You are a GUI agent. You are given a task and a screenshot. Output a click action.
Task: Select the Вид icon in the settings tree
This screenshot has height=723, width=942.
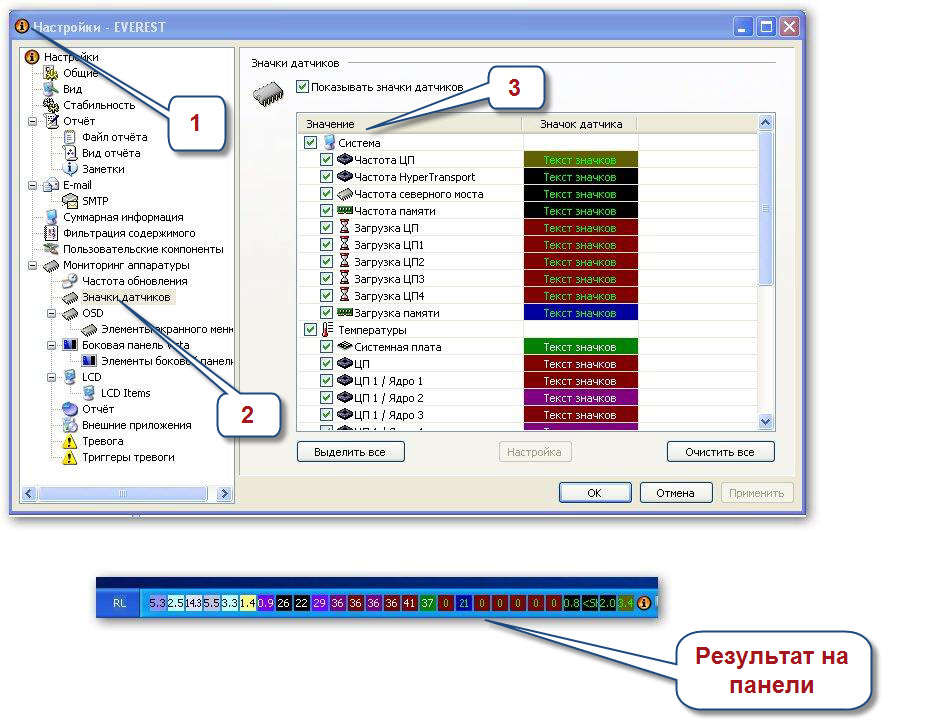pyautogui.click(x=51, y=89)
